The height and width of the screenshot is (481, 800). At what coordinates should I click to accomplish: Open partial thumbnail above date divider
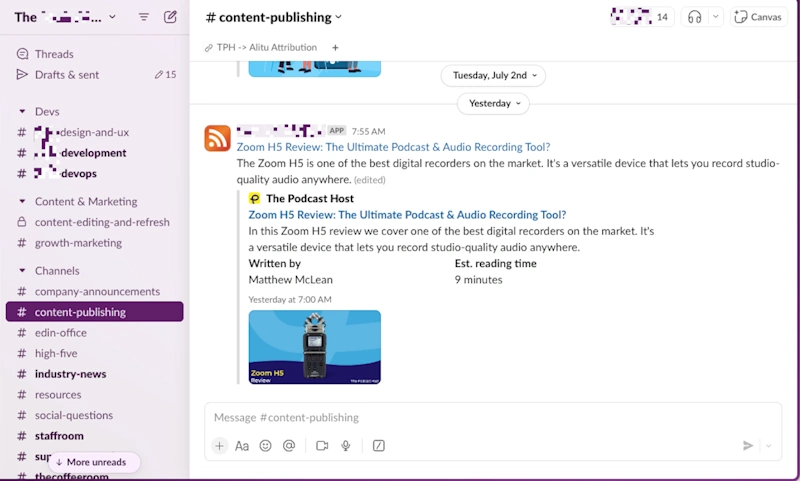pyautogui.click(x=315, y=69)
